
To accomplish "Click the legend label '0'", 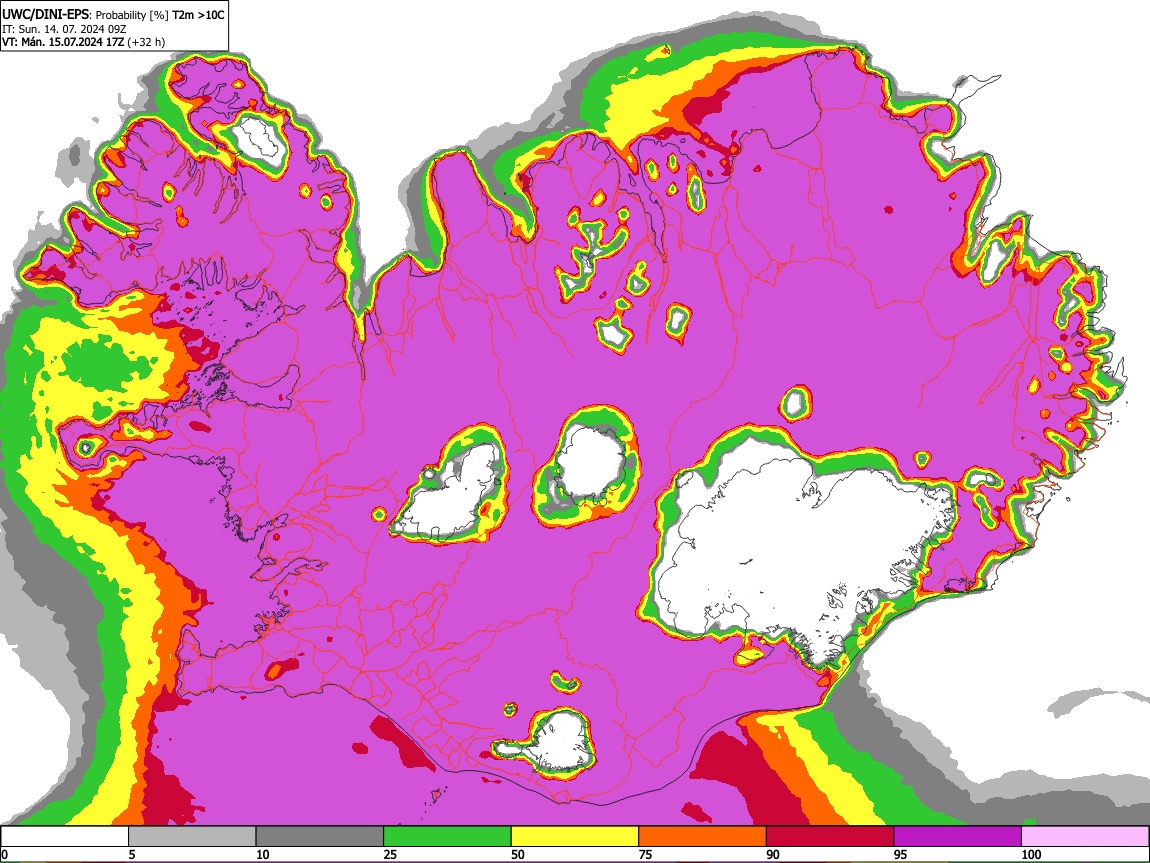I will [4, 854].
